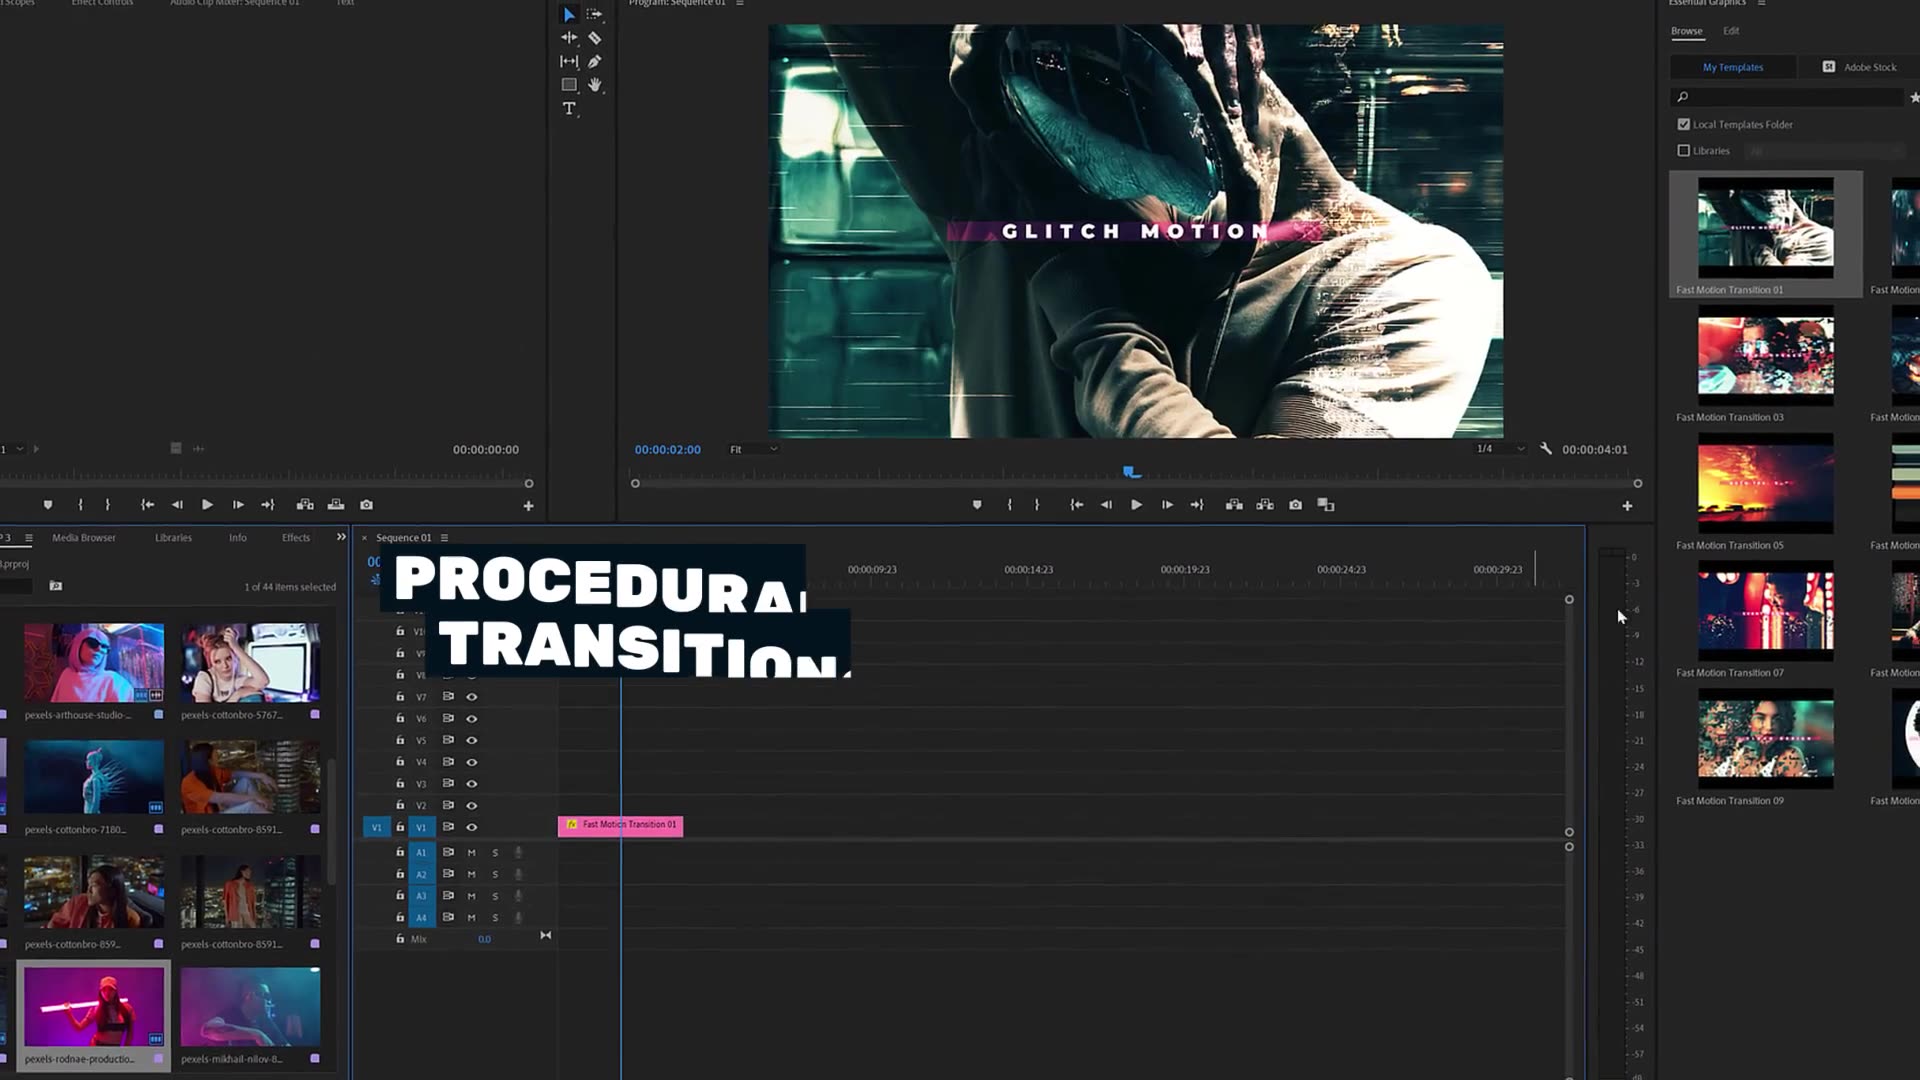This screenshot has width=1920, height=1080.
Task: Step back one frame in Program monitor
Action: 1106,505
